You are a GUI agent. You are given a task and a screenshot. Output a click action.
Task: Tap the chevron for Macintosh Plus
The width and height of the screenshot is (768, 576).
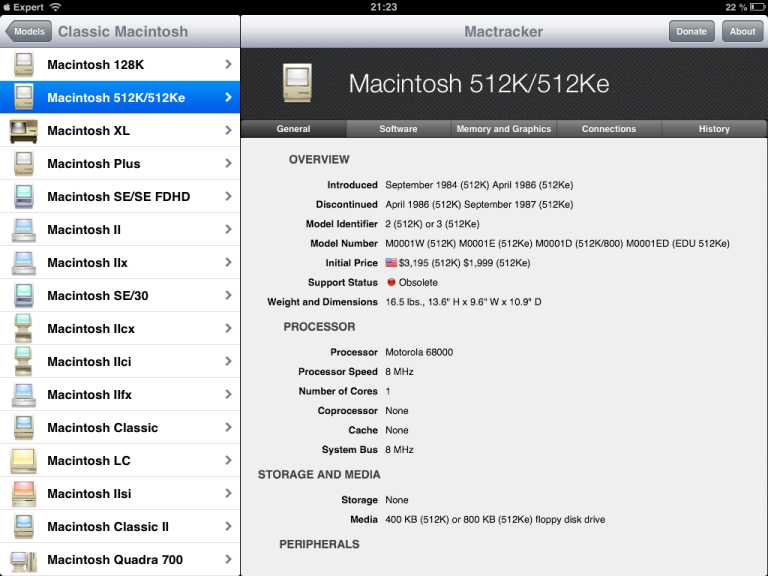(228, 164)
